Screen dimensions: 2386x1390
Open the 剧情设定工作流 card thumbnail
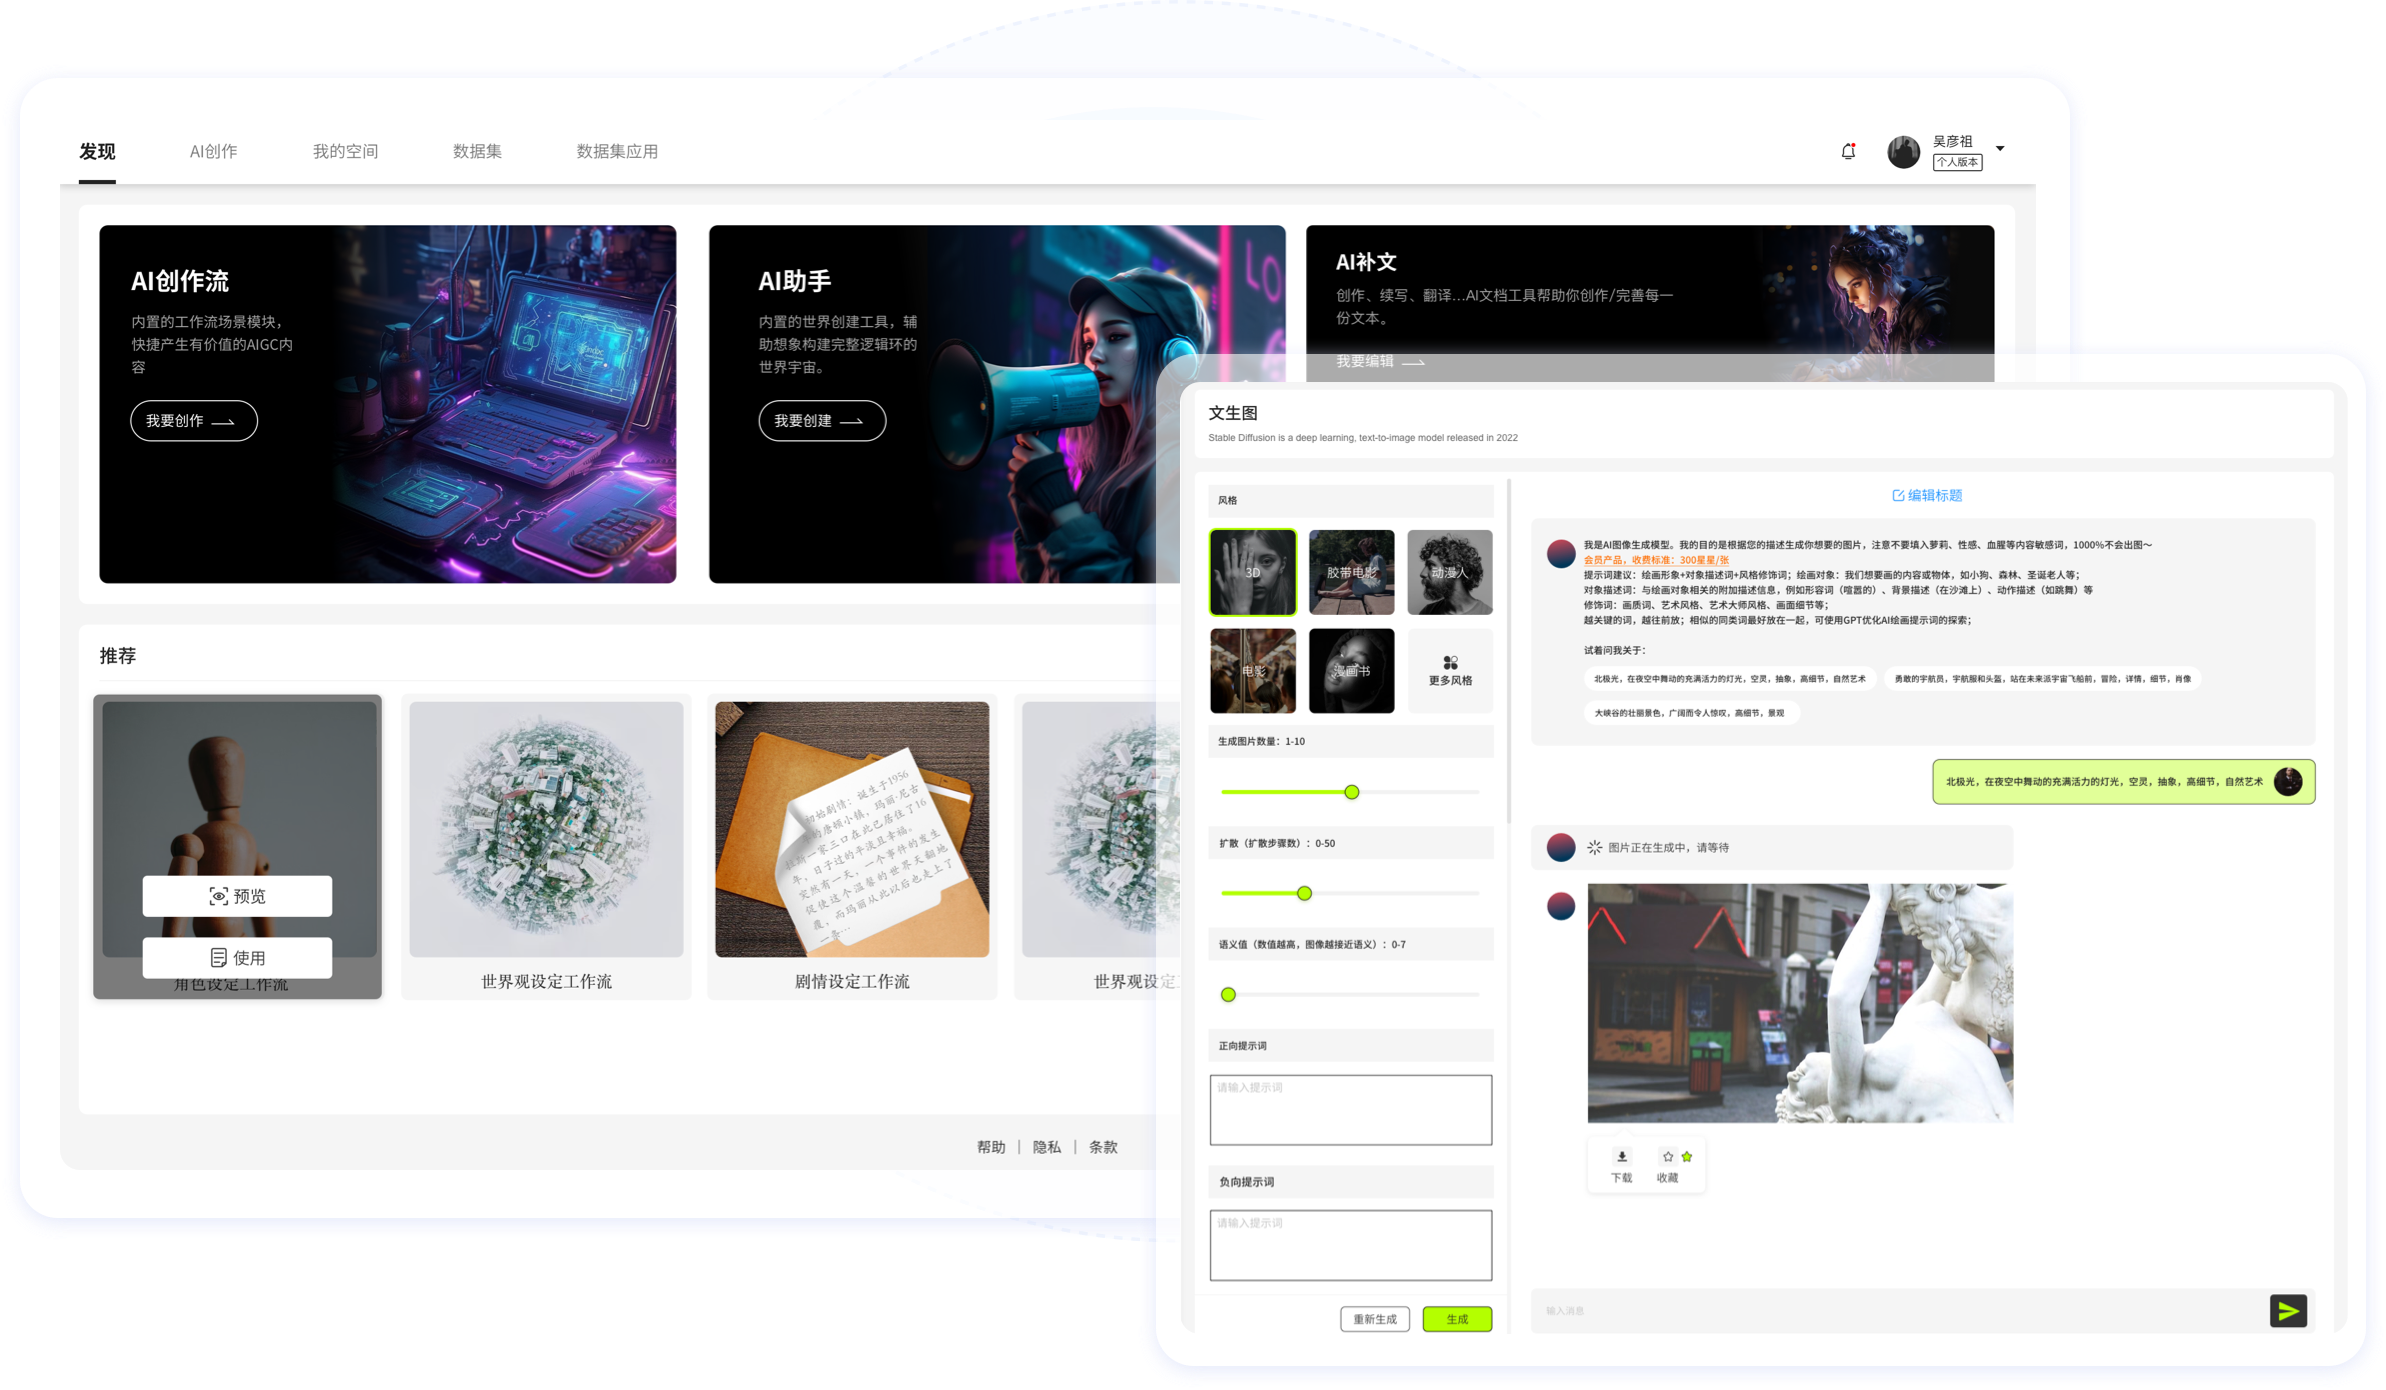[x=852, y=829]
